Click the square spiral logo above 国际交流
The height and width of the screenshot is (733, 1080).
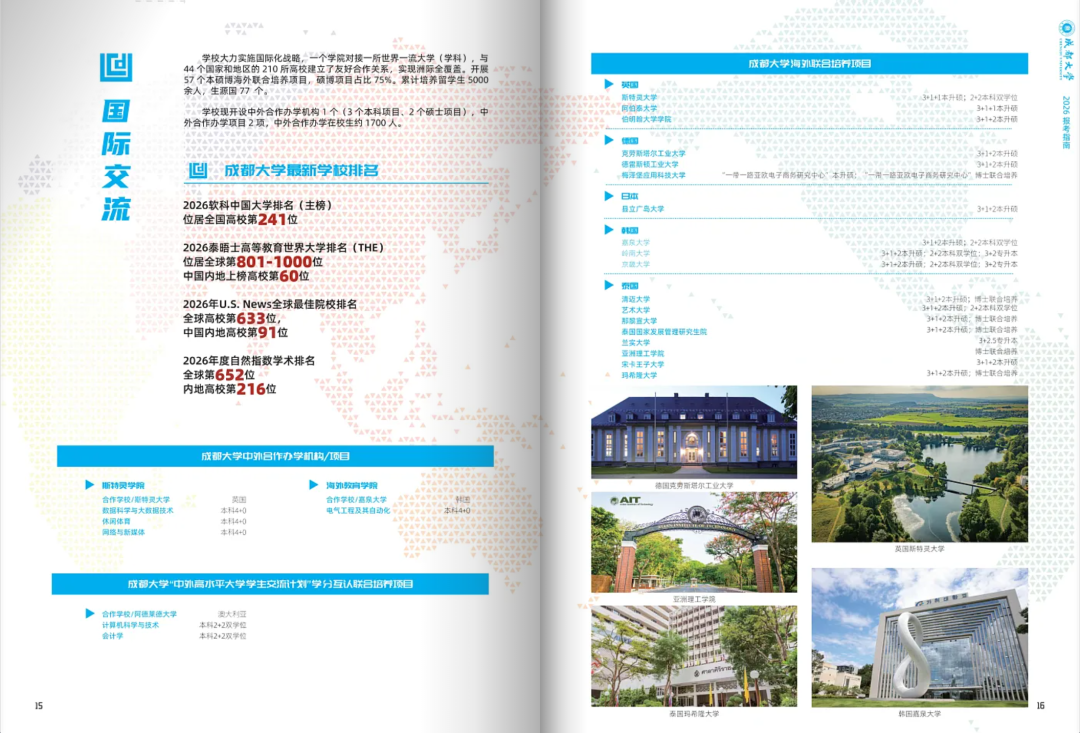(x=116, y=67)
